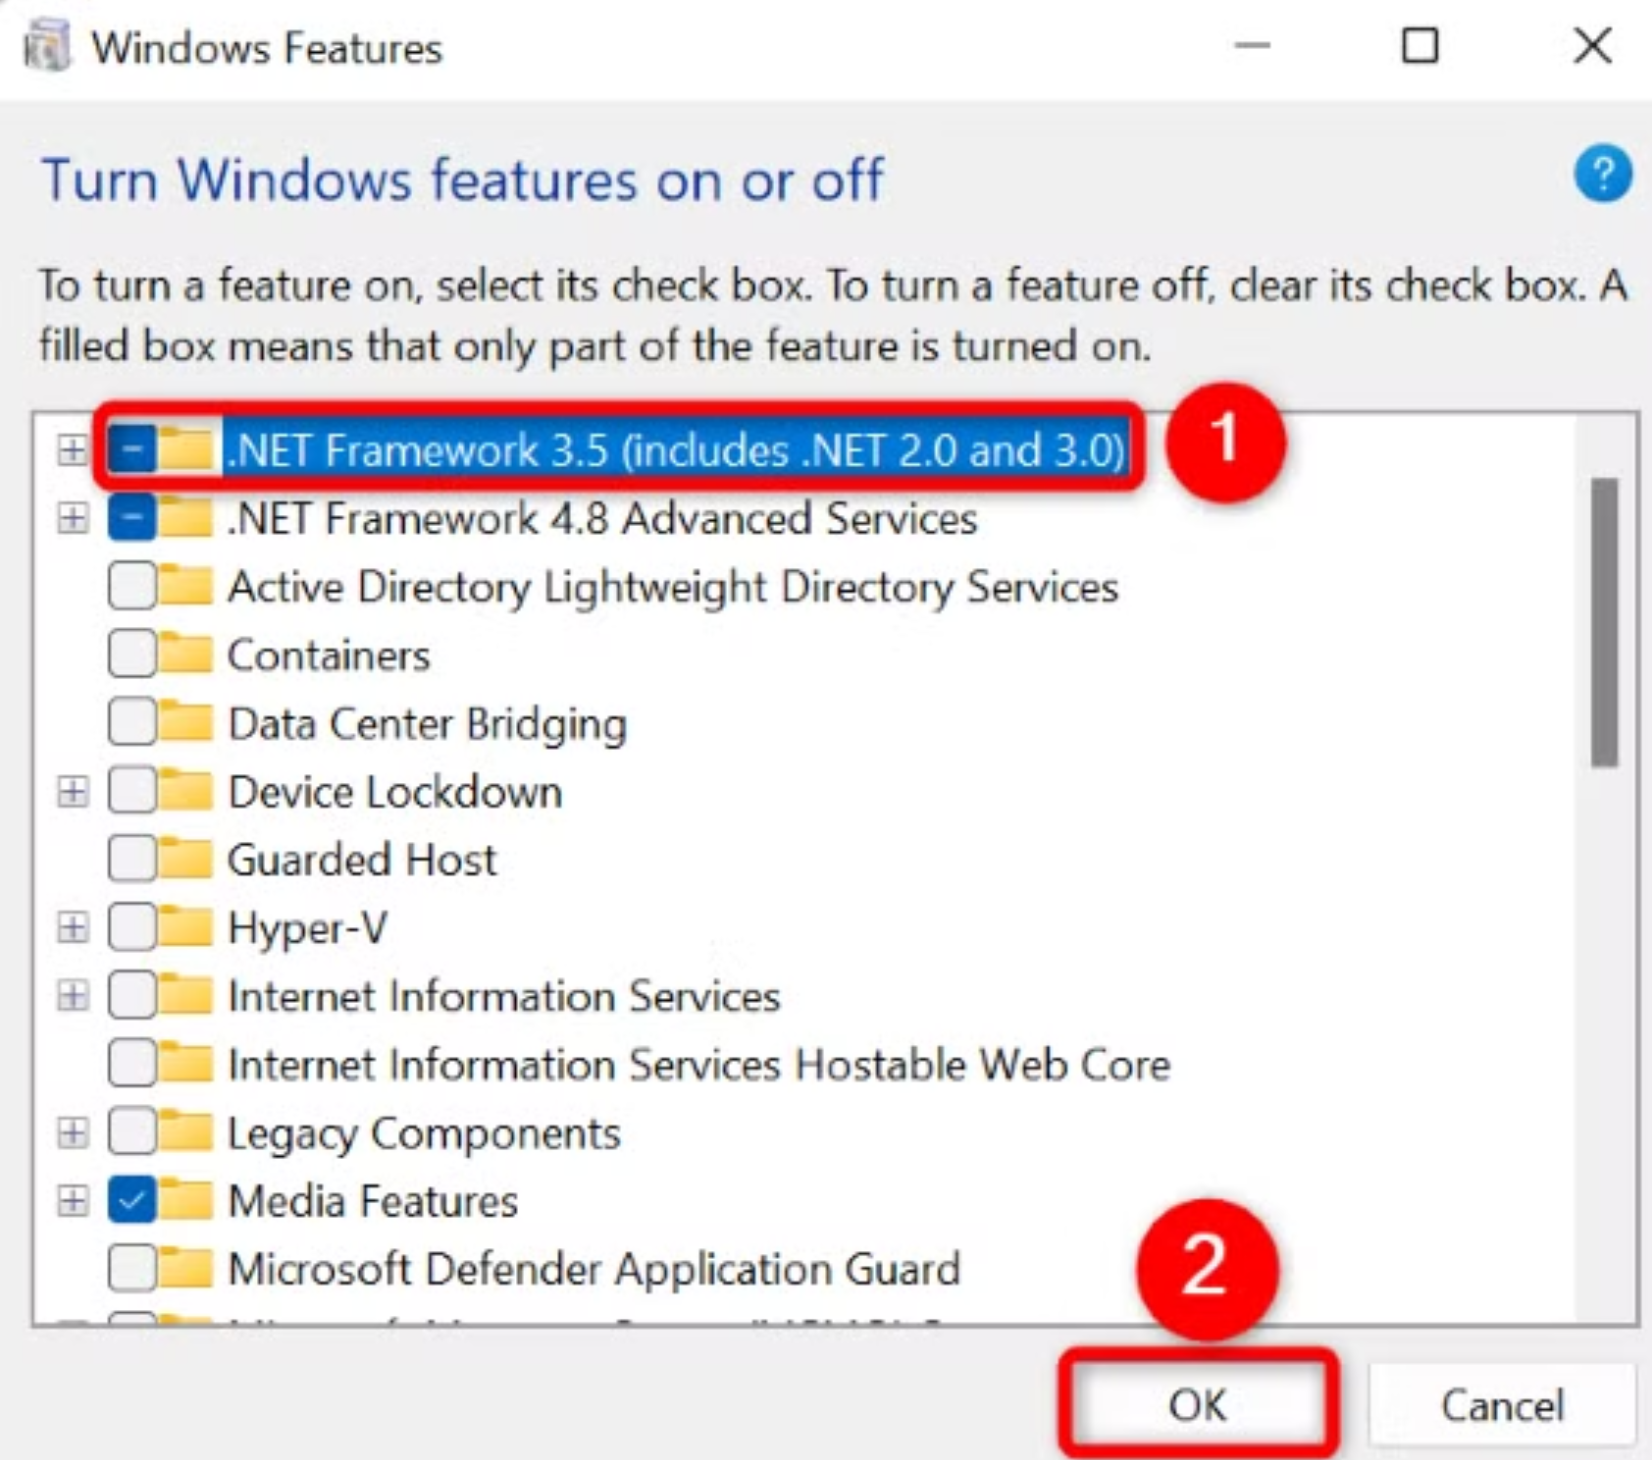Viewport: 1652px width, 1460px height.
Task: Click the Media Features folder icon
Action: [186, 1201]
